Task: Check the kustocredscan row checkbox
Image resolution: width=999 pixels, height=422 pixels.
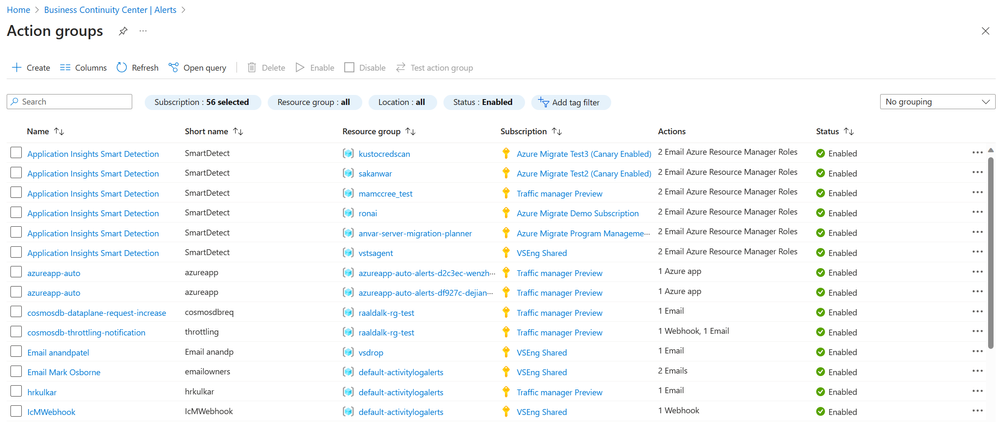Action: point(16,153)
